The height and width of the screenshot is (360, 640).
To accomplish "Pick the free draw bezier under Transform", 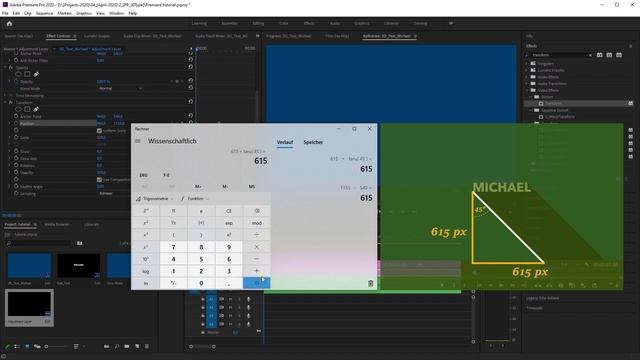I will 36,109.
